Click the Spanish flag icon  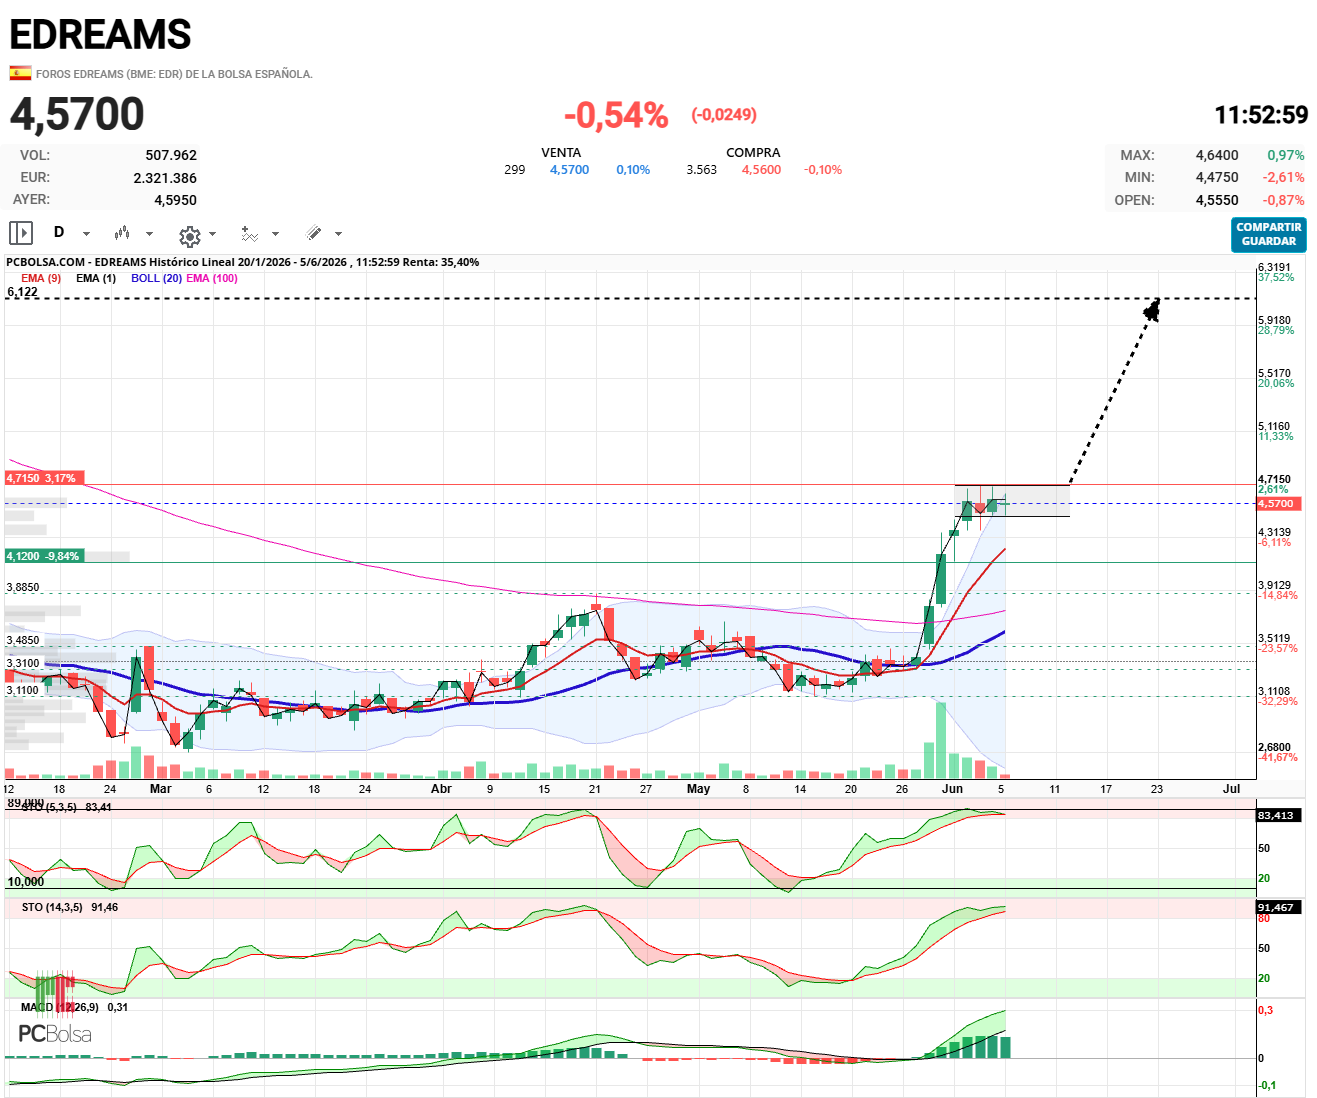tap(20, 73)
